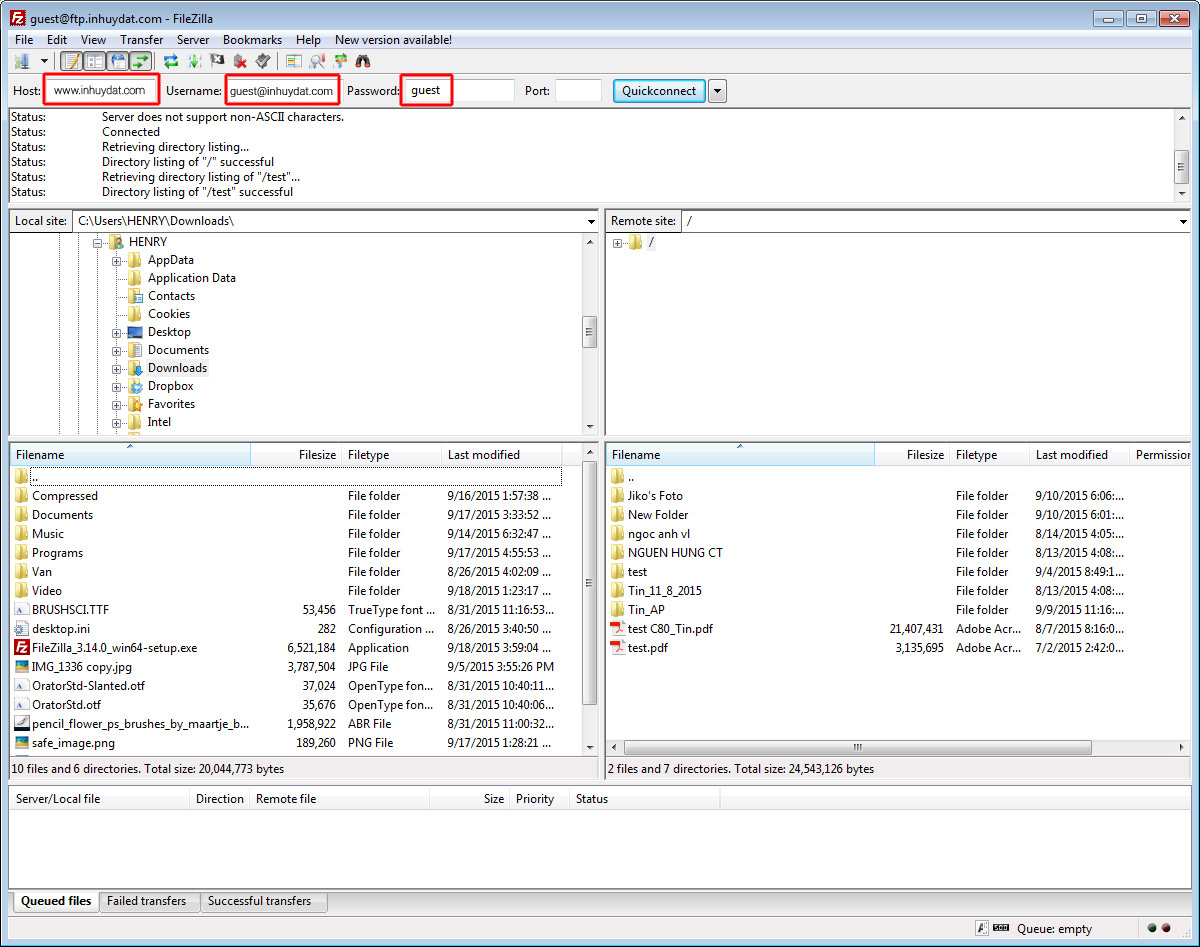Switch to the Failed transfers tab
This screenshot has height=947, width=1200.
146,901
